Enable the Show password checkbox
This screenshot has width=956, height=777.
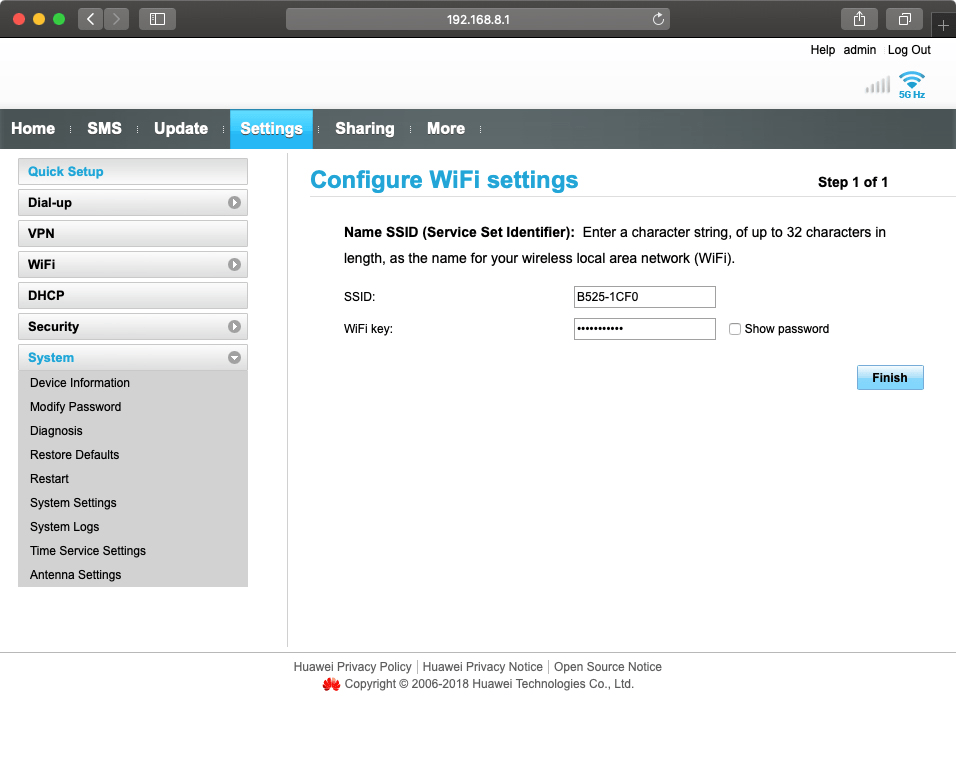[735, 329]
